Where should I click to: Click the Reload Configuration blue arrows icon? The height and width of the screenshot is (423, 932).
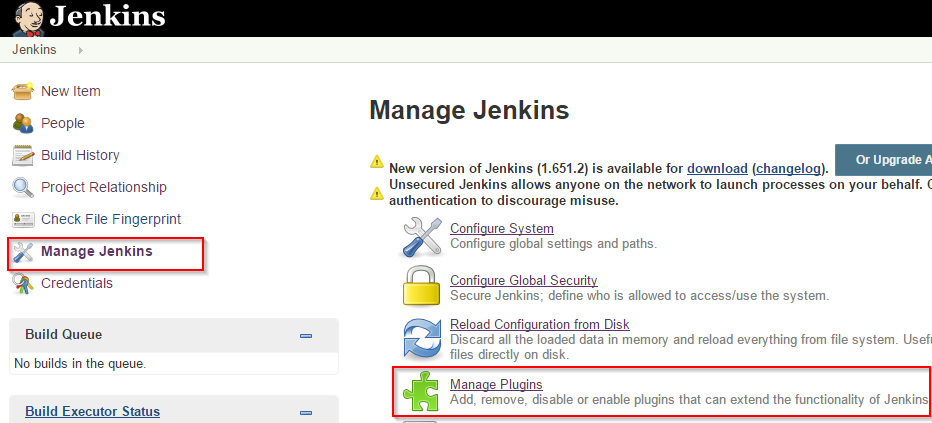421,339
